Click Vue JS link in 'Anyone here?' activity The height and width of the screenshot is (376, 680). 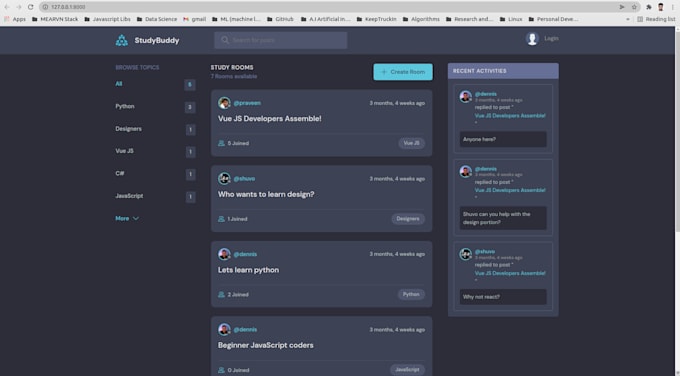(510, 116)
